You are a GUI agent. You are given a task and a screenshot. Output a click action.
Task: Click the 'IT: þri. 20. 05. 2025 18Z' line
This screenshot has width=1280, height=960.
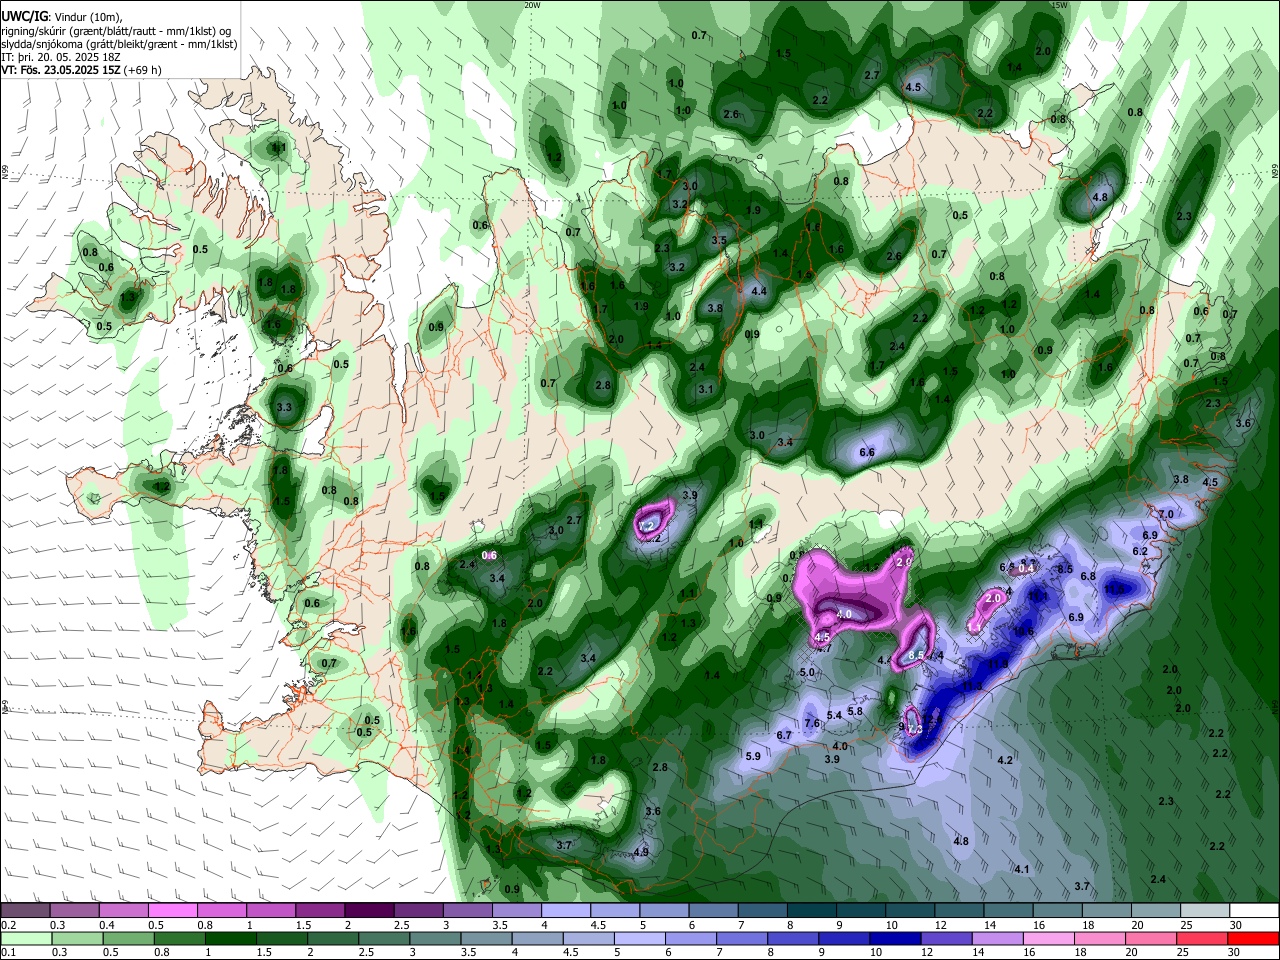61,57
